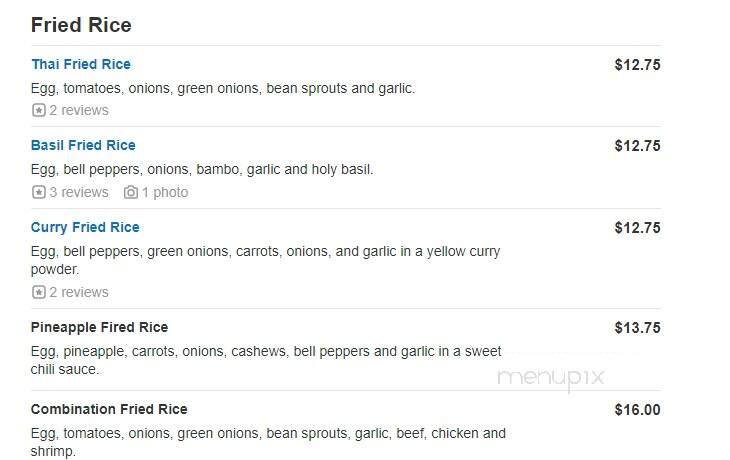The image size is (730, 460).
Task: View 3 reviews for Basil Fried Rice
Action: coord(79,192)
